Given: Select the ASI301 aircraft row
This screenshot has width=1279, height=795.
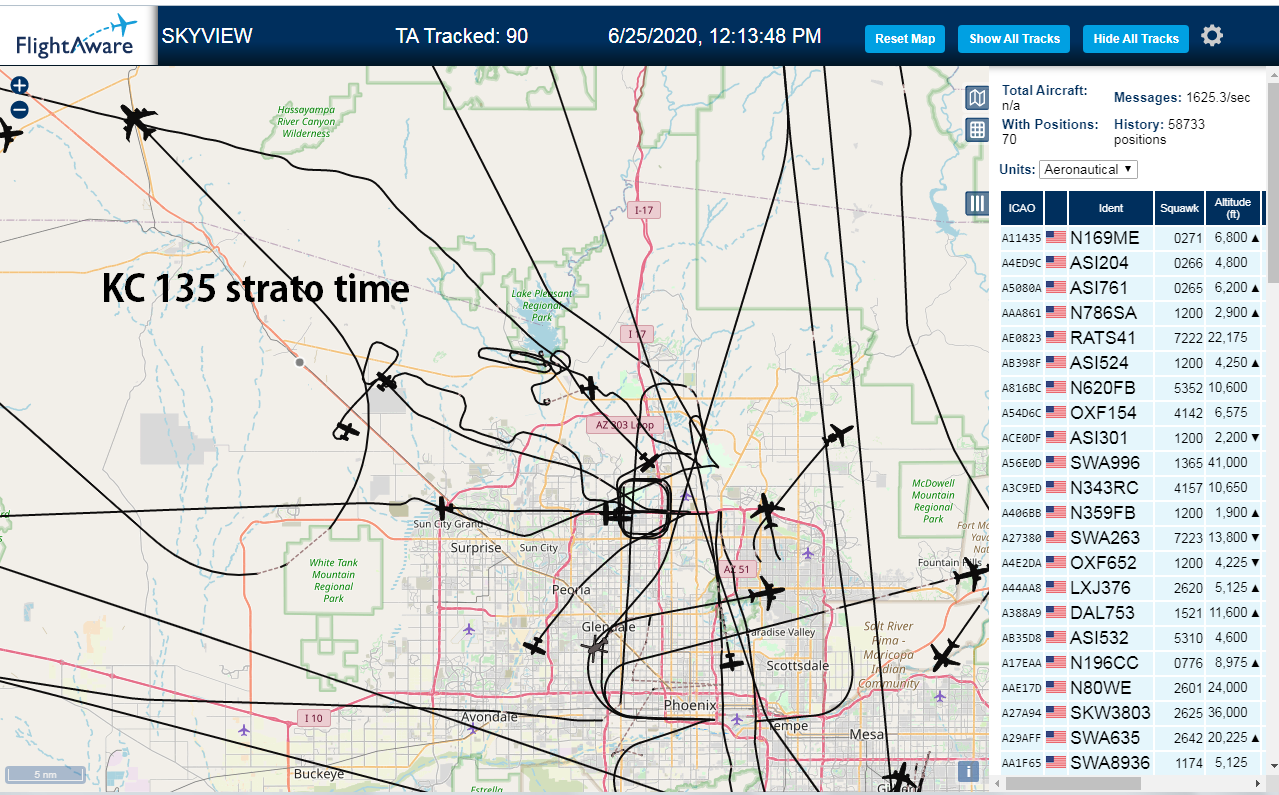Looking at the screenshot, I should [1131, 438].
